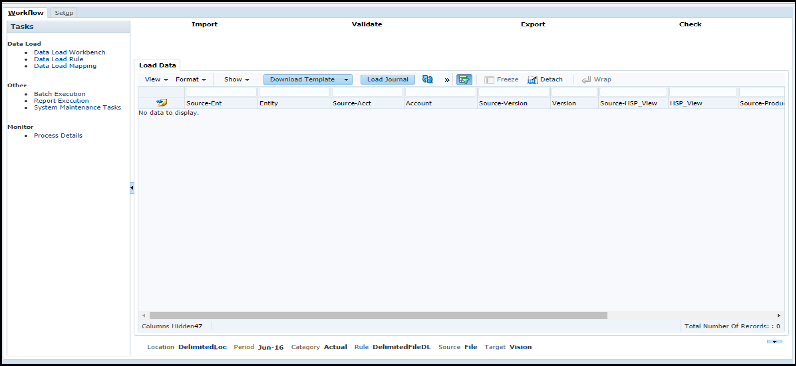Click the scroll left arrow of horizontal scrollbar
The height and width of the screenshot is (366, 796).
144,315
